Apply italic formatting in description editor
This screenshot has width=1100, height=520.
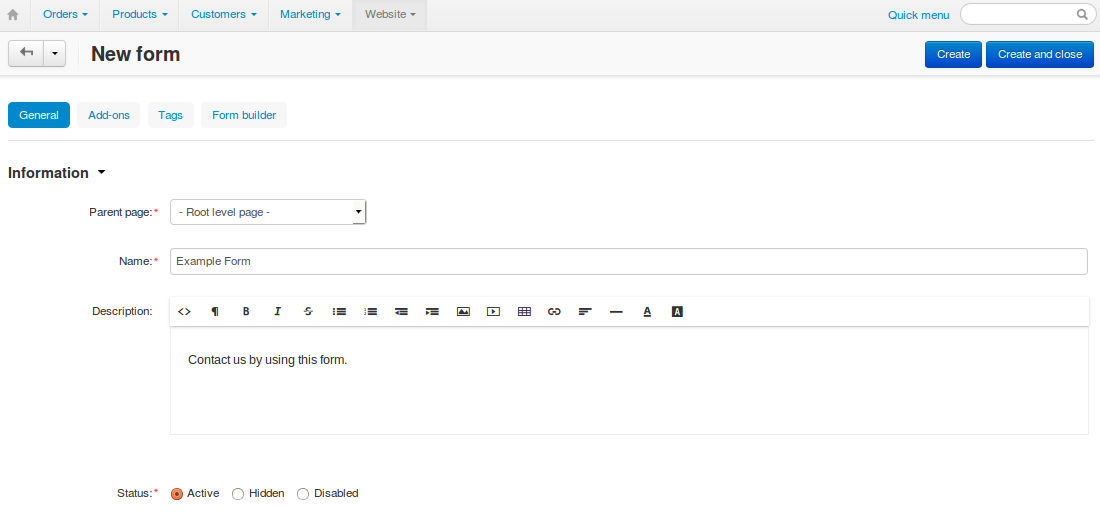pyautogui.click(x=277, y=312)
